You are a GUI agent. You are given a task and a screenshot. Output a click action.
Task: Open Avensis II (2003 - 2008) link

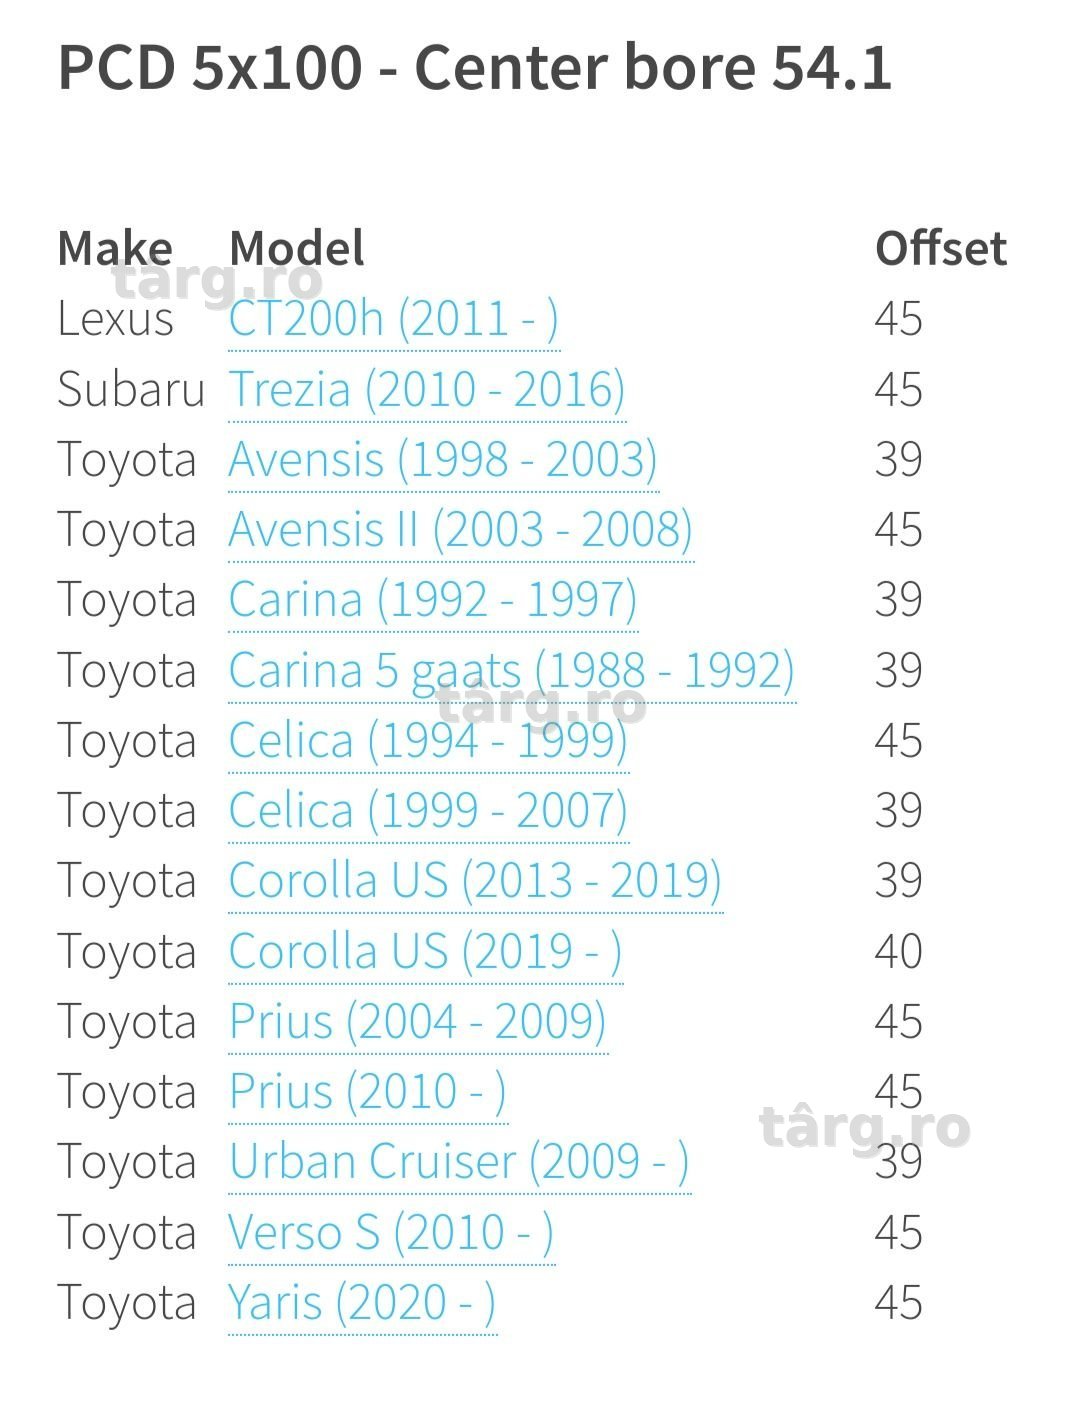[461, 530]
